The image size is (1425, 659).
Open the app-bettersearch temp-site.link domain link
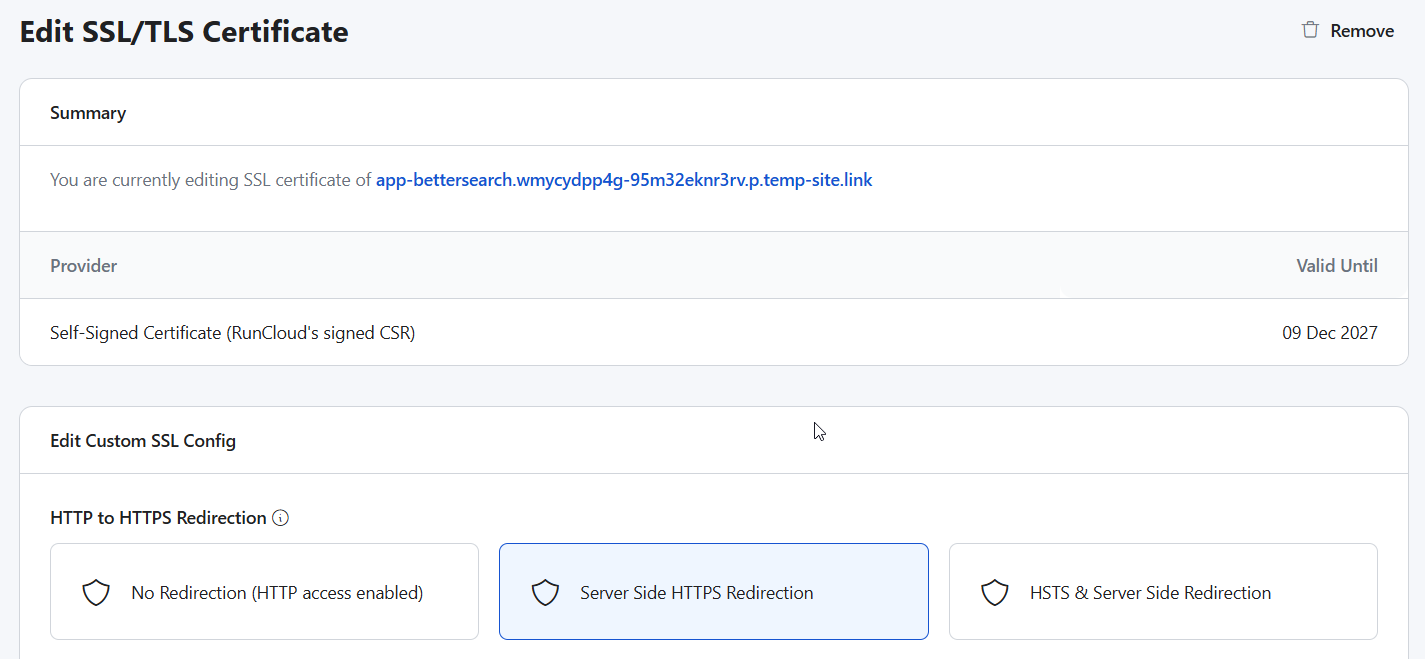[623, 181]
